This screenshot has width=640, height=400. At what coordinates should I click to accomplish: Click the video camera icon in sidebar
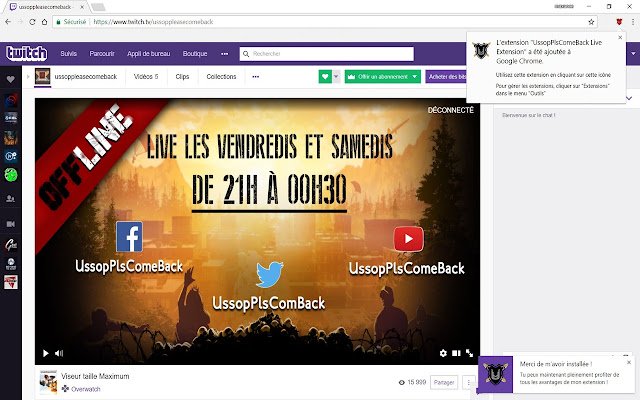pyautogui.click(x=11, y=224)
